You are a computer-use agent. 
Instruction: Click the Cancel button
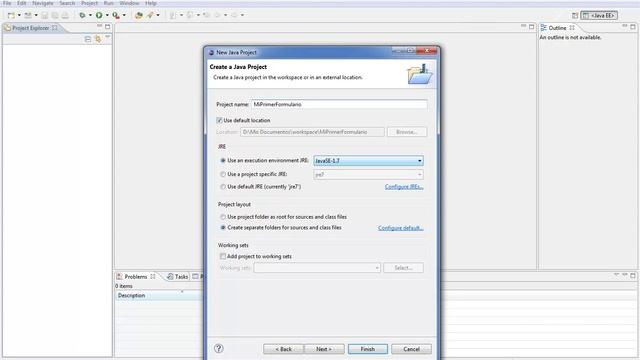411,349
